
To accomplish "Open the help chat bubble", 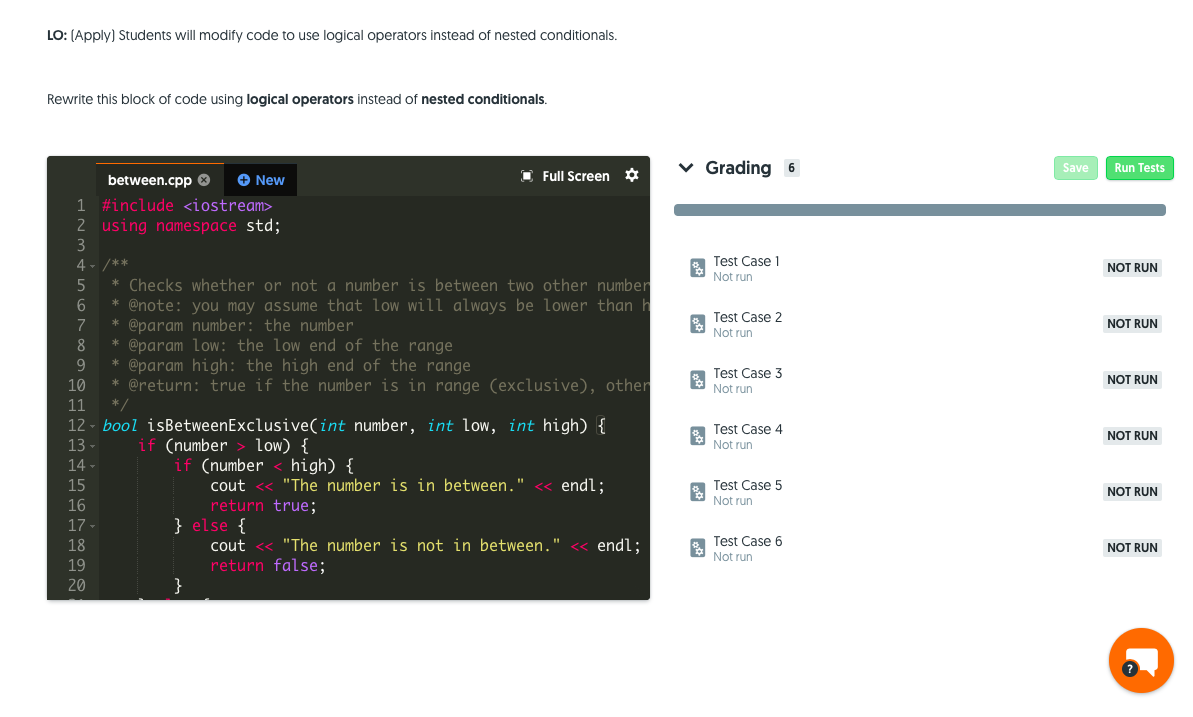I will (x=1141, y=660).
